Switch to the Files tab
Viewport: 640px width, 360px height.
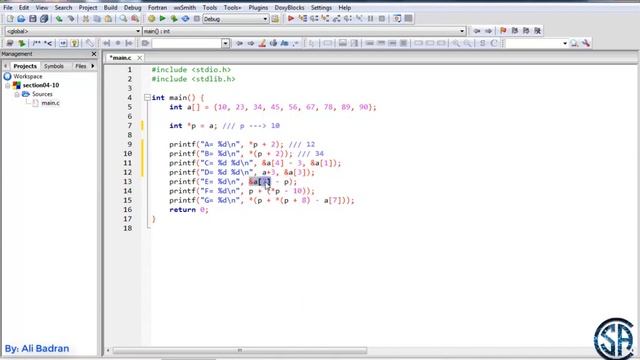pyautogui.click(x=81, y=66)
